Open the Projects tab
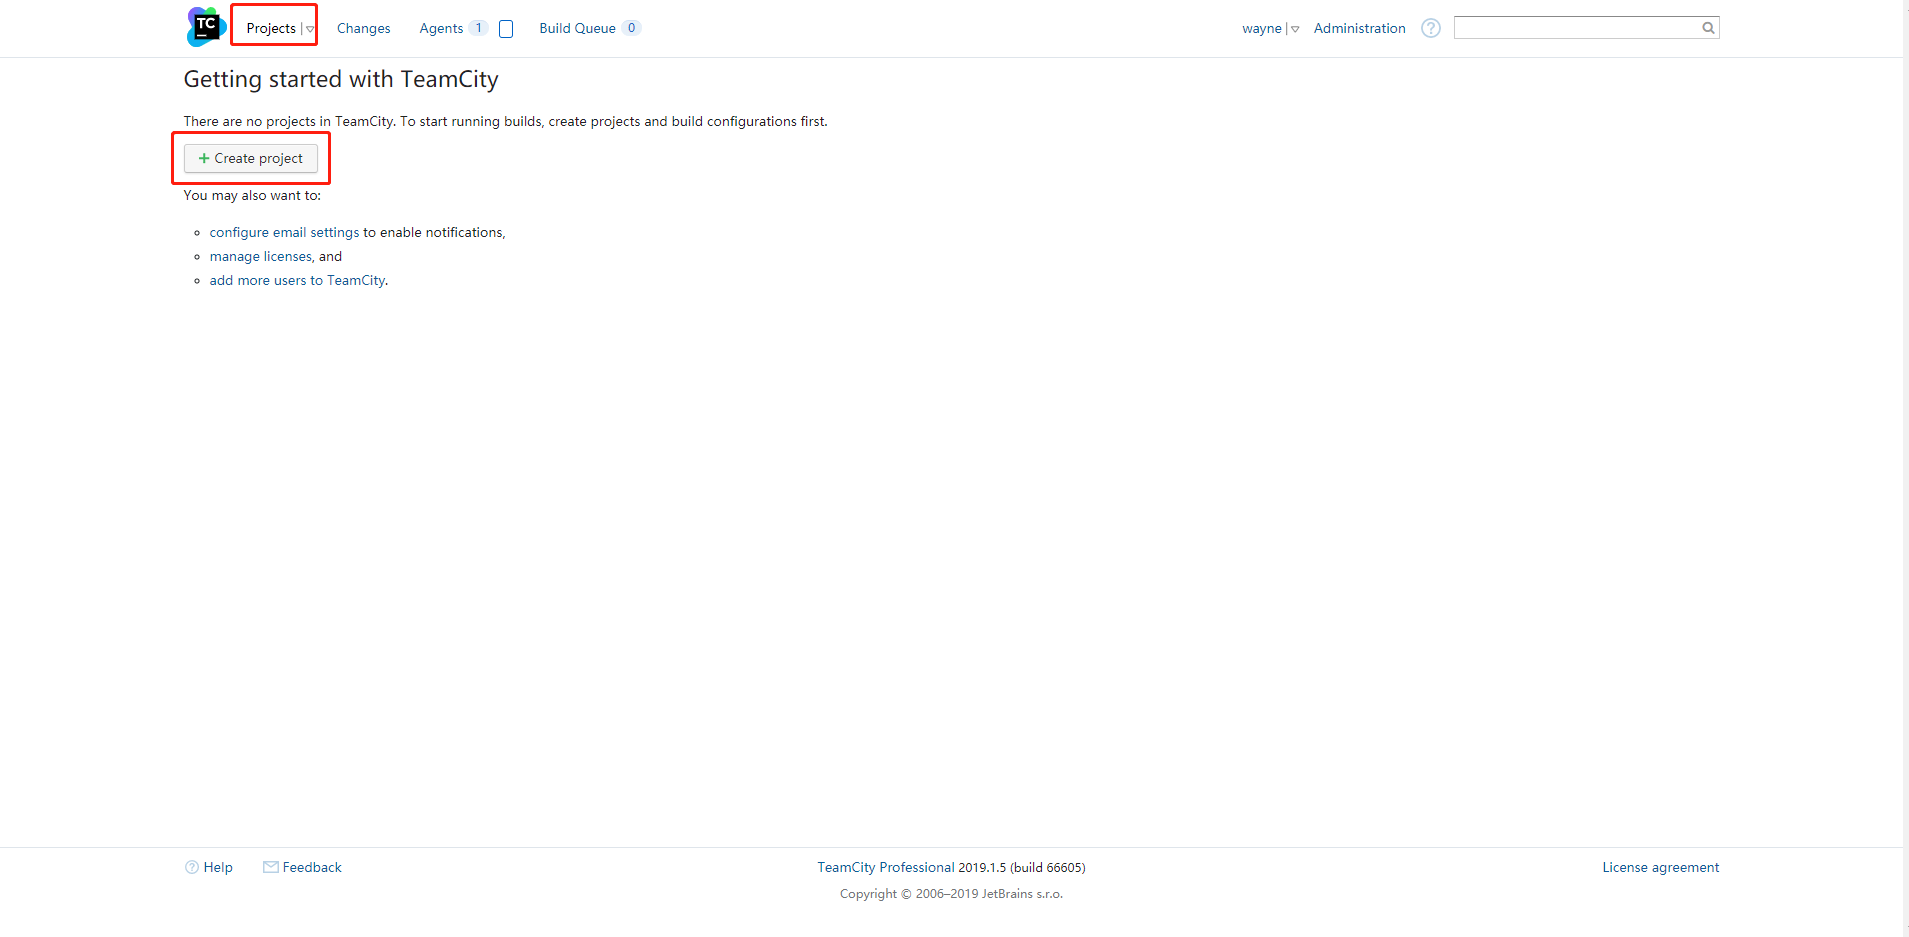Screen dimensions: 1909x937 tap(271, 28)
